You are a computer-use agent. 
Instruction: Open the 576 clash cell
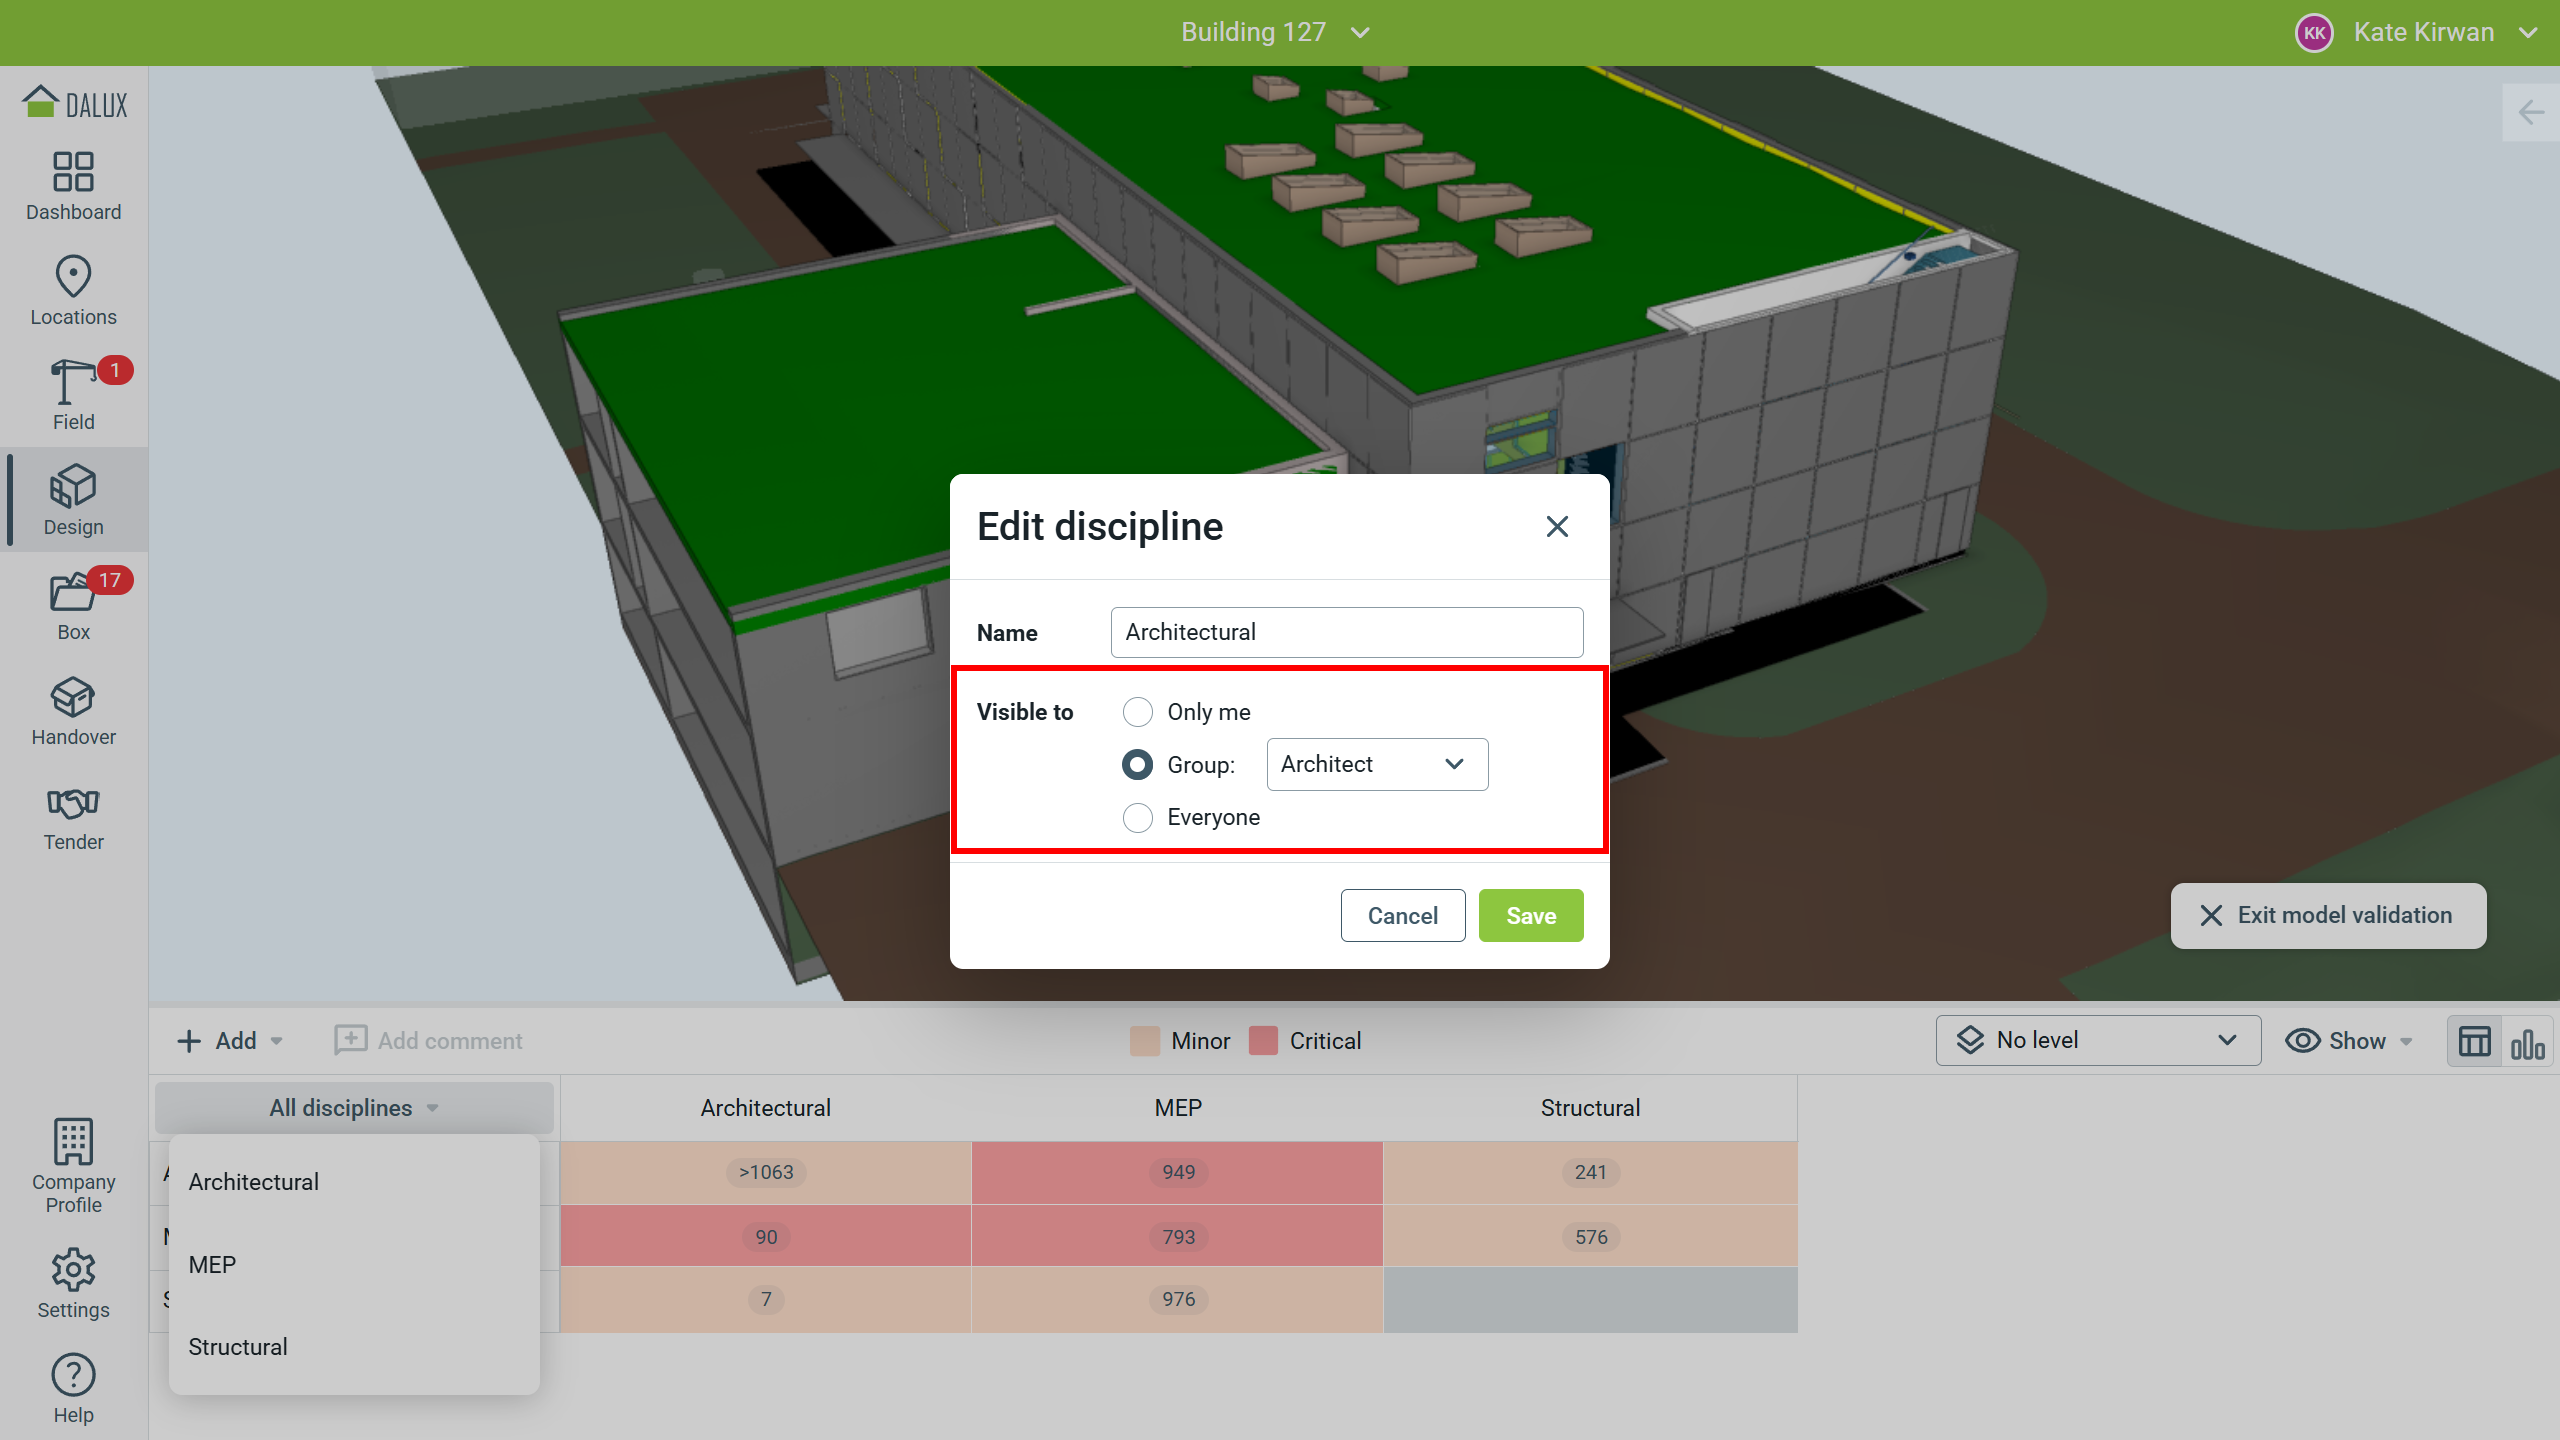(x=1590, y=1237)
